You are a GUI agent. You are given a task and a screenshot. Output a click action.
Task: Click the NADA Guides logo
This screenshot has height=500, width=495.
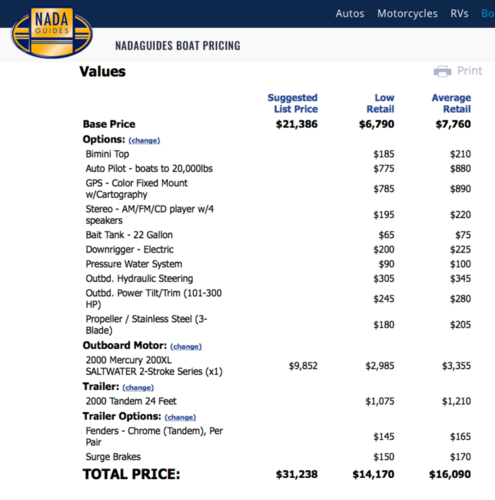click(52, 33)
